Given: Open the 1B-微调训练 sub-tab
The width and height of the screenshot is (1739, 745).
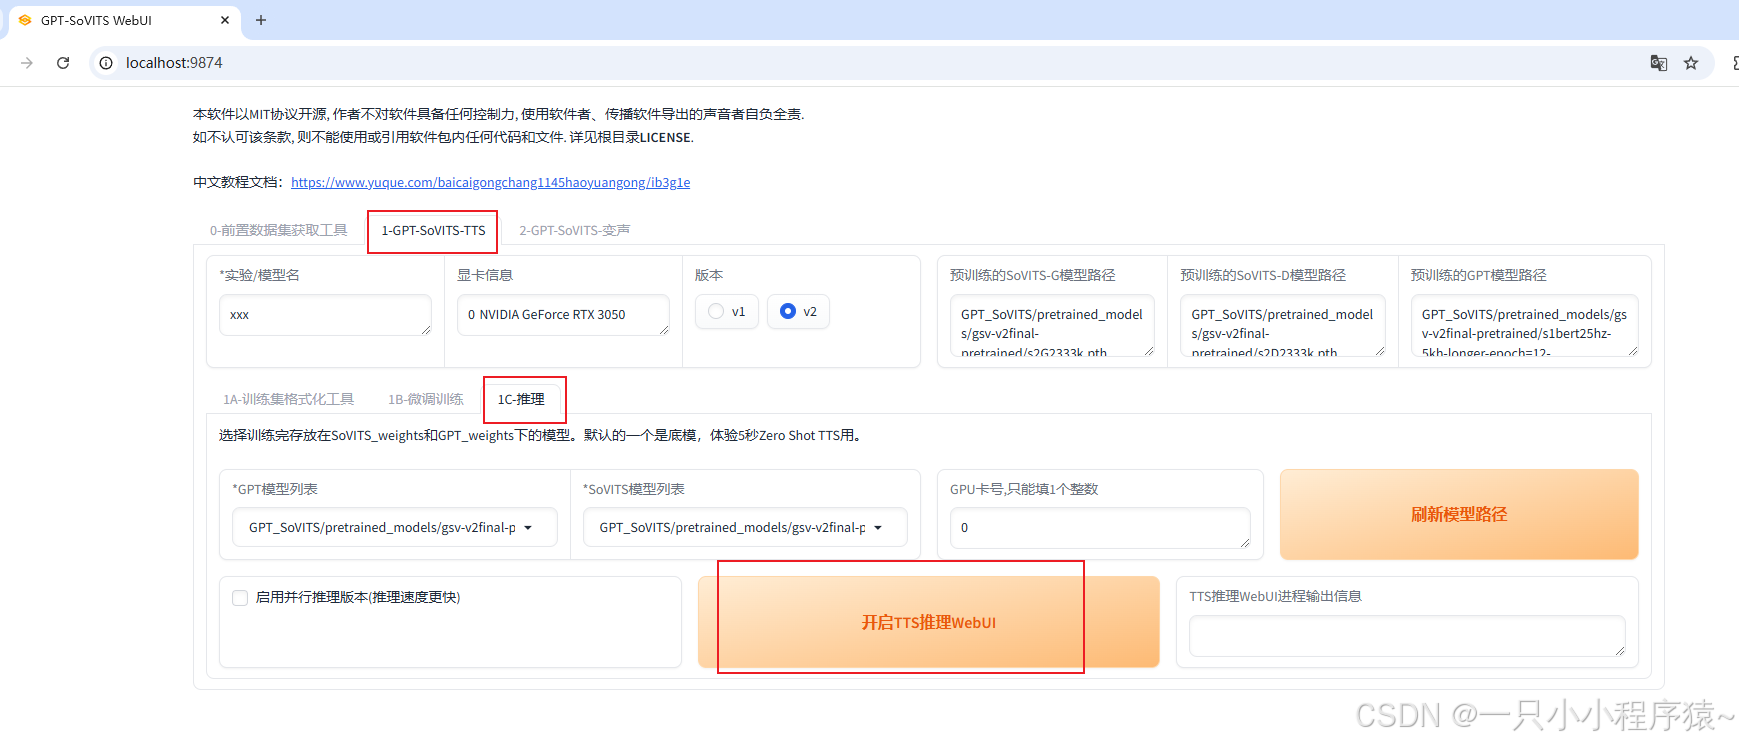Looking at the screenshot, I should tap(426, 399).
